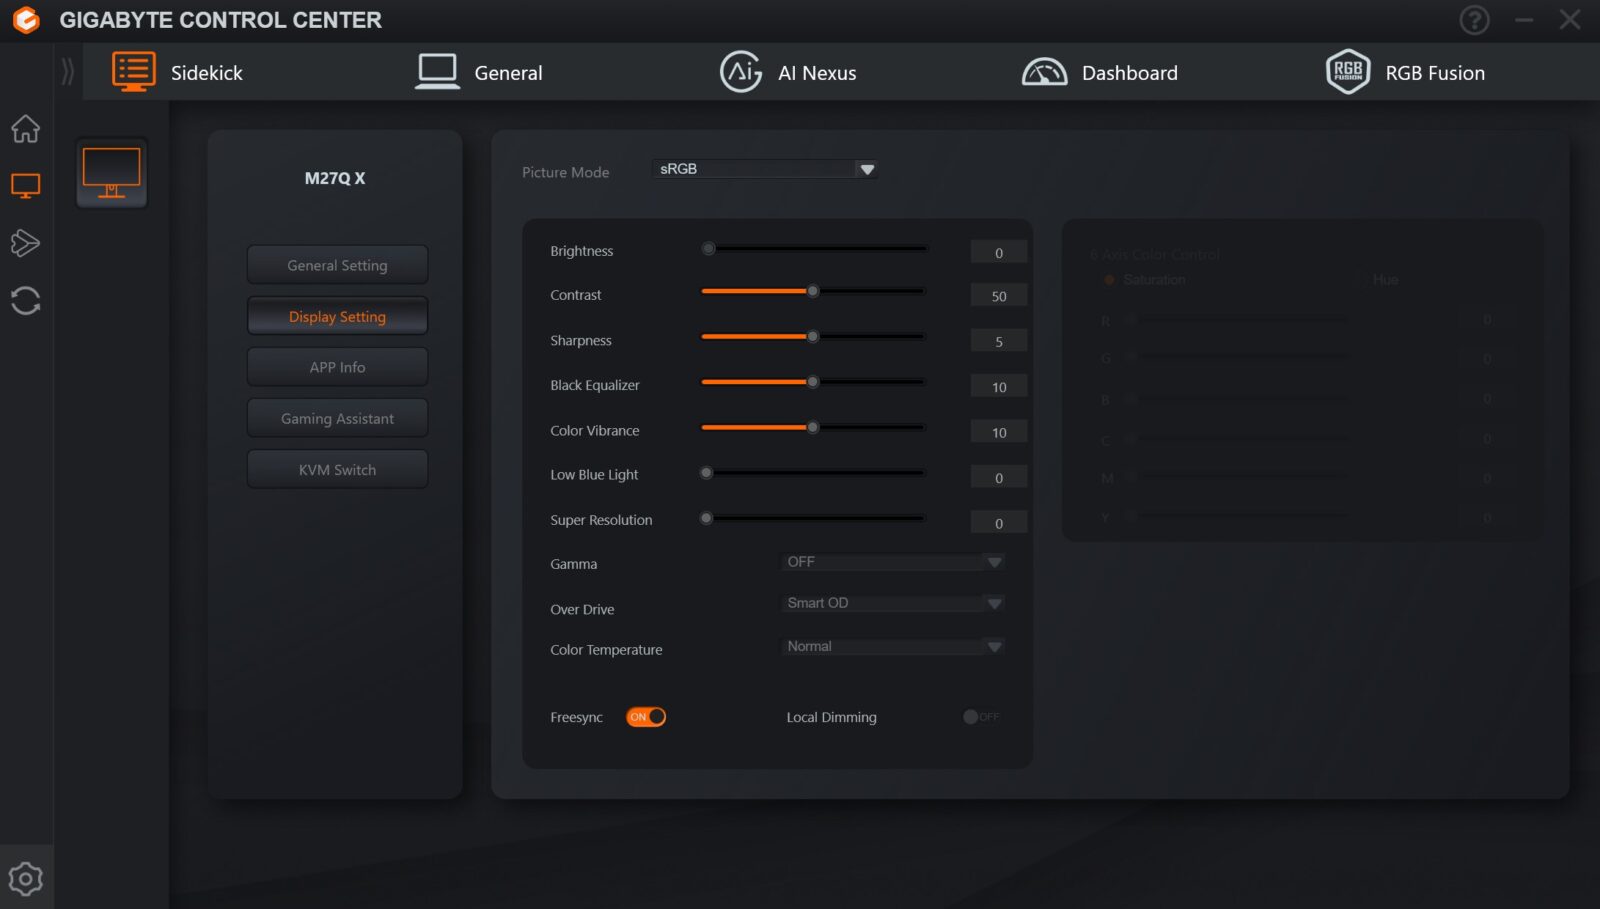Expand the sidebar with the double-chevron

coord(67,72)
